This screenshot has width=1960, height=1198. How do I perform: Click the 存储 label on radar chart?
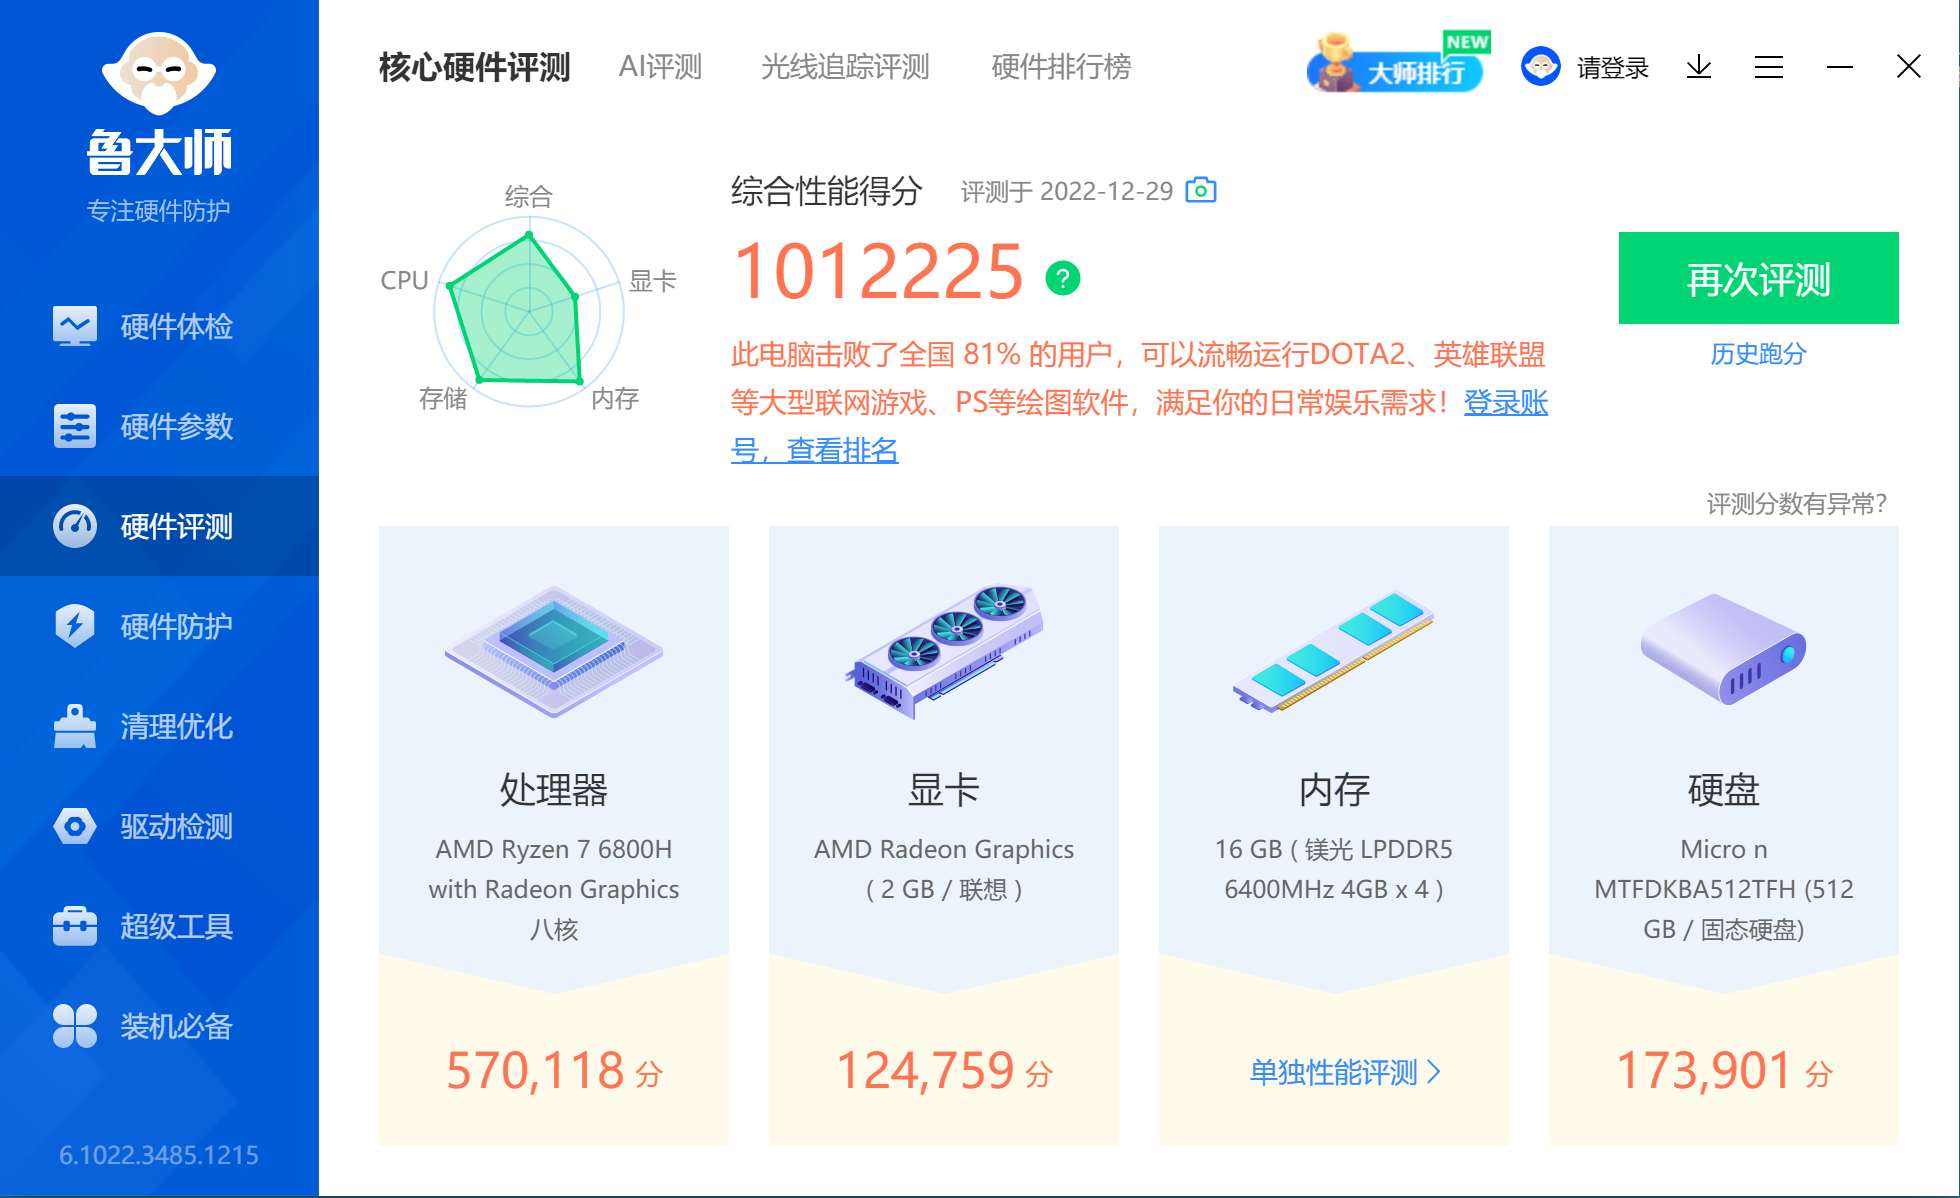443,398
